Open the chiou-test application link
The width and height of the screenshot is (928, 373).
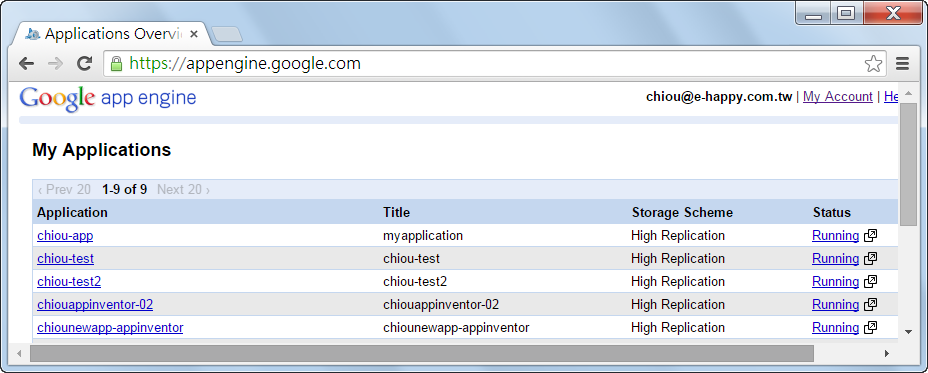65,259
